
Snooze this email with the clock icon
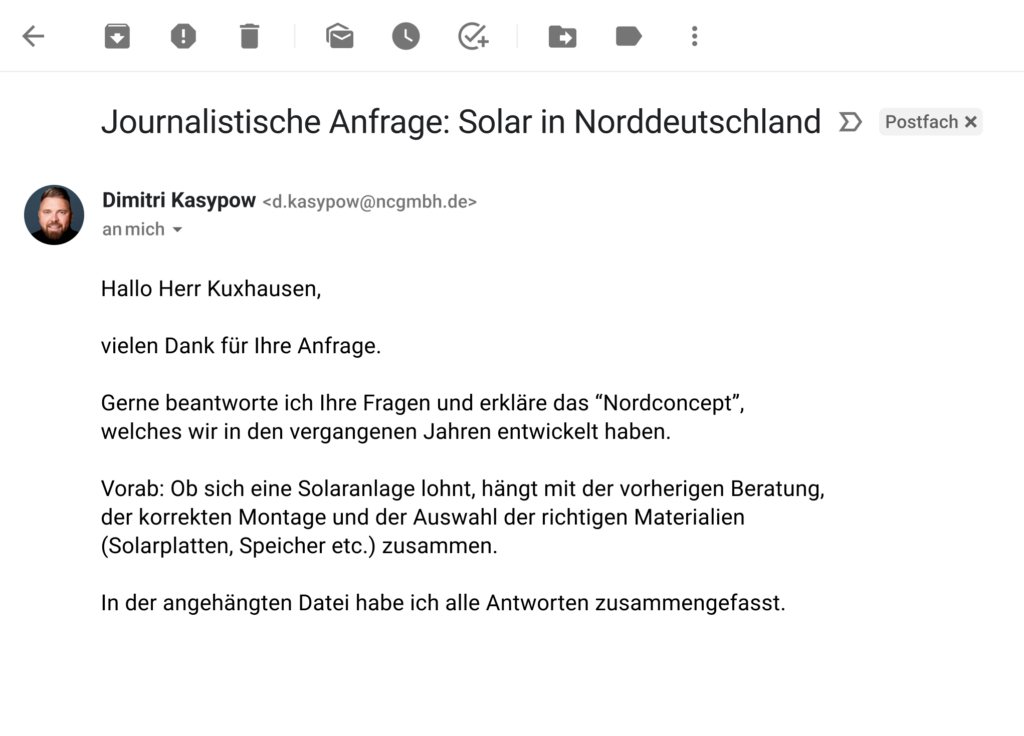(x=405, y=37)
